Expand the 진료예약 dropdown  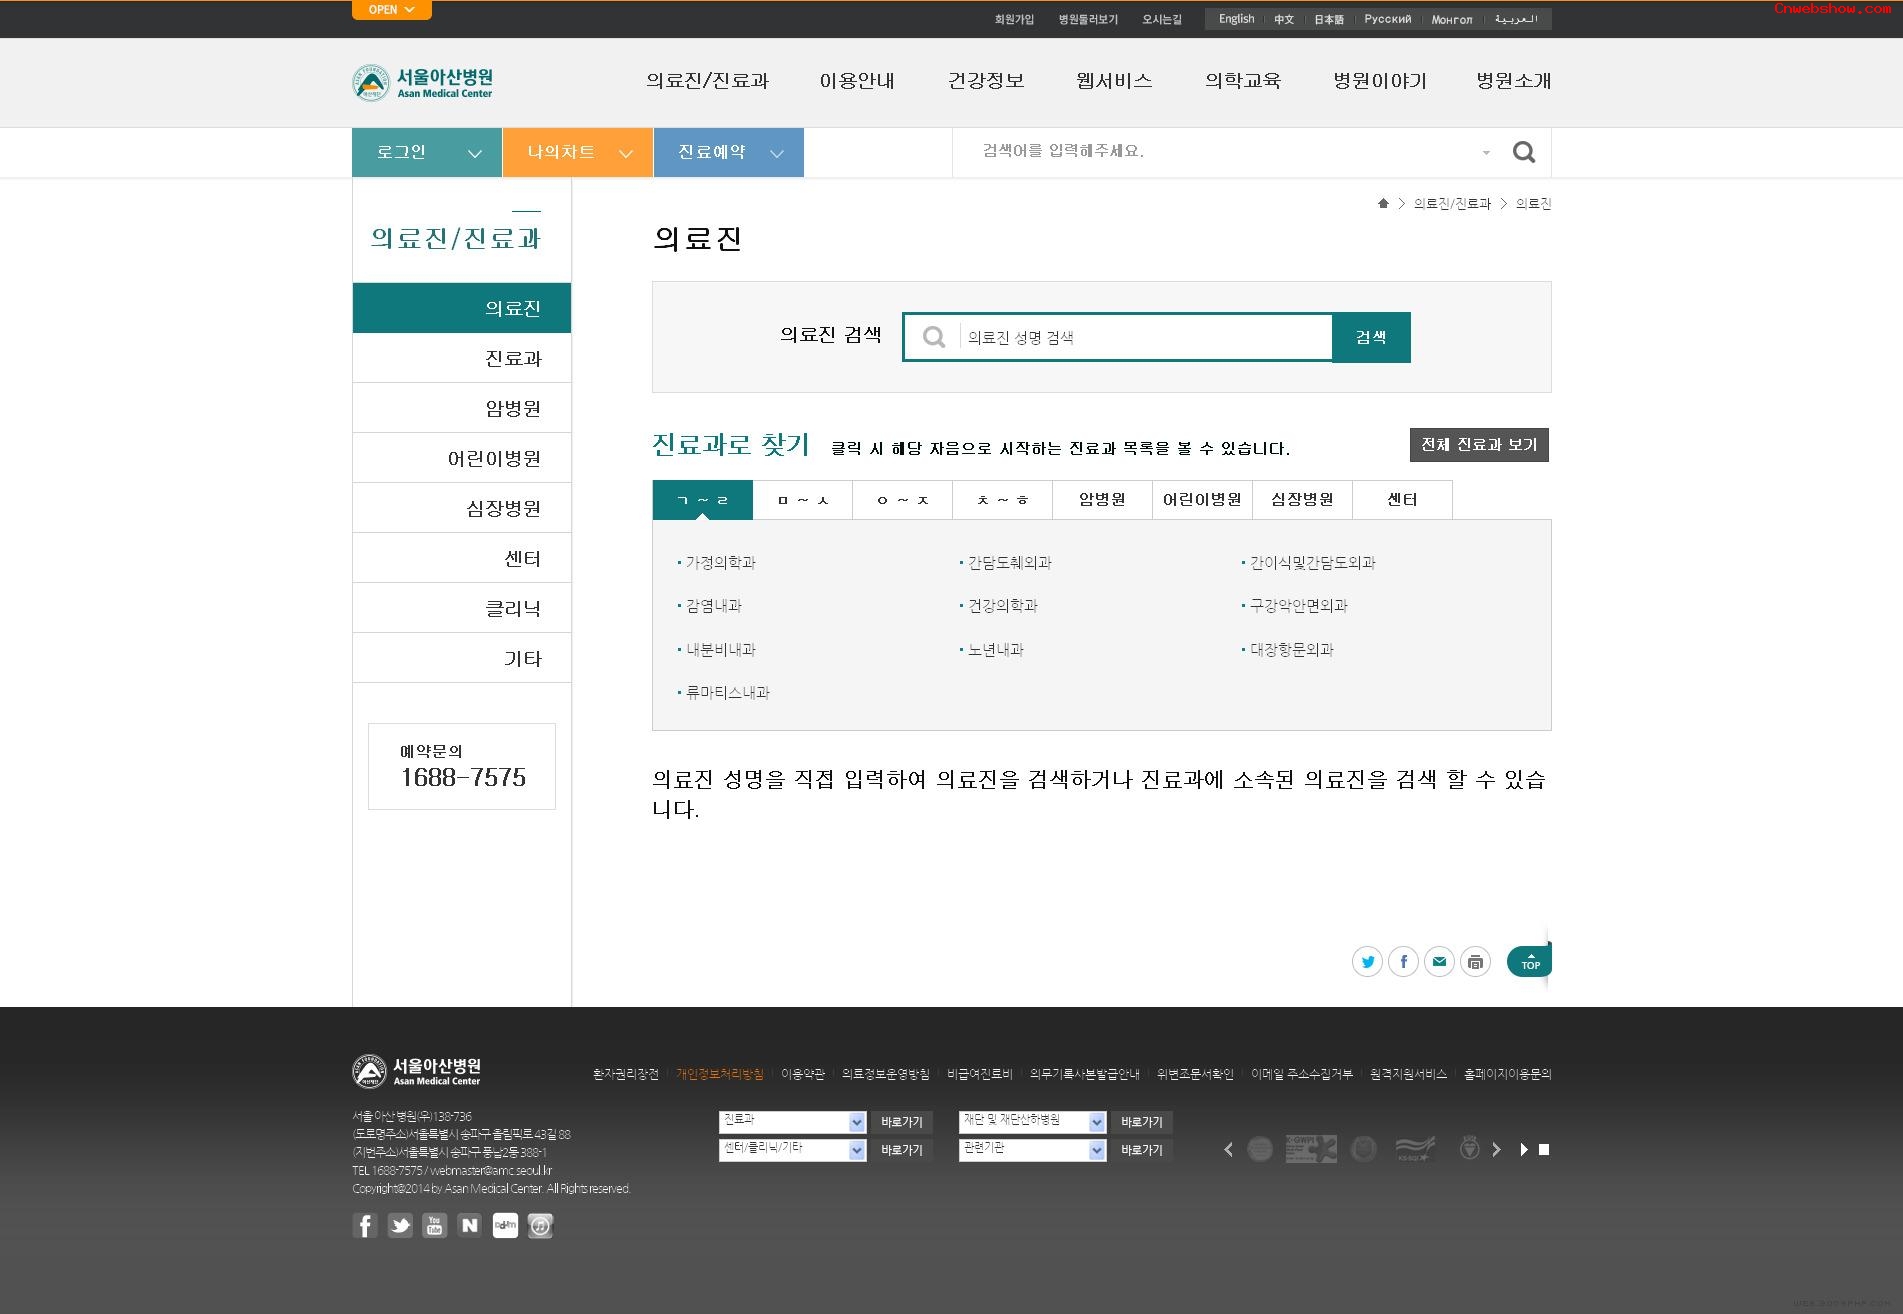coord(729,152)
